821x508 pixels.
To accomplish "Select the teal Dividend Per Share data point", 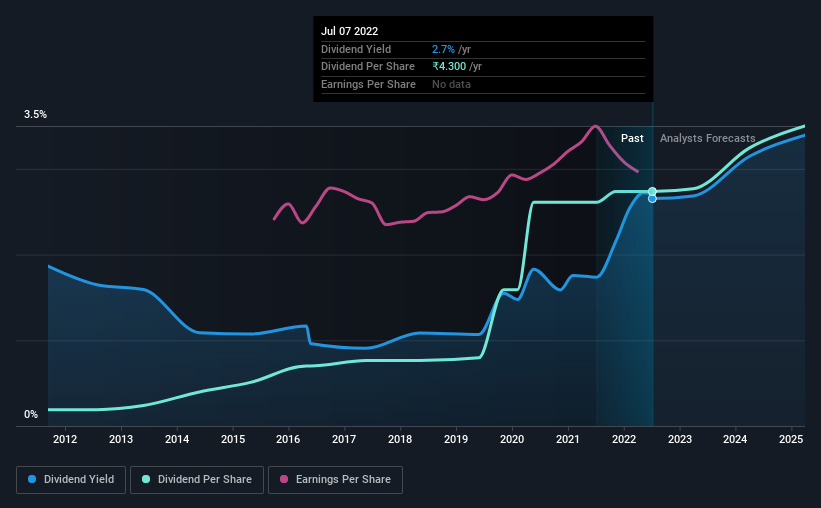I will coord(652,192).
